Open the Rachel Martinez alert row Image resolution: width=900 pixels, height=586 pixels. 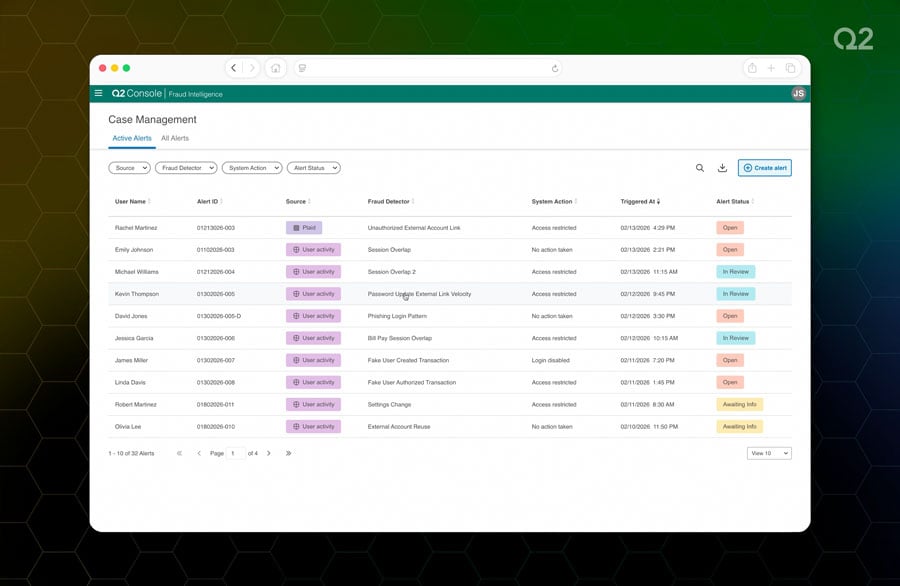tap(137, 228)
